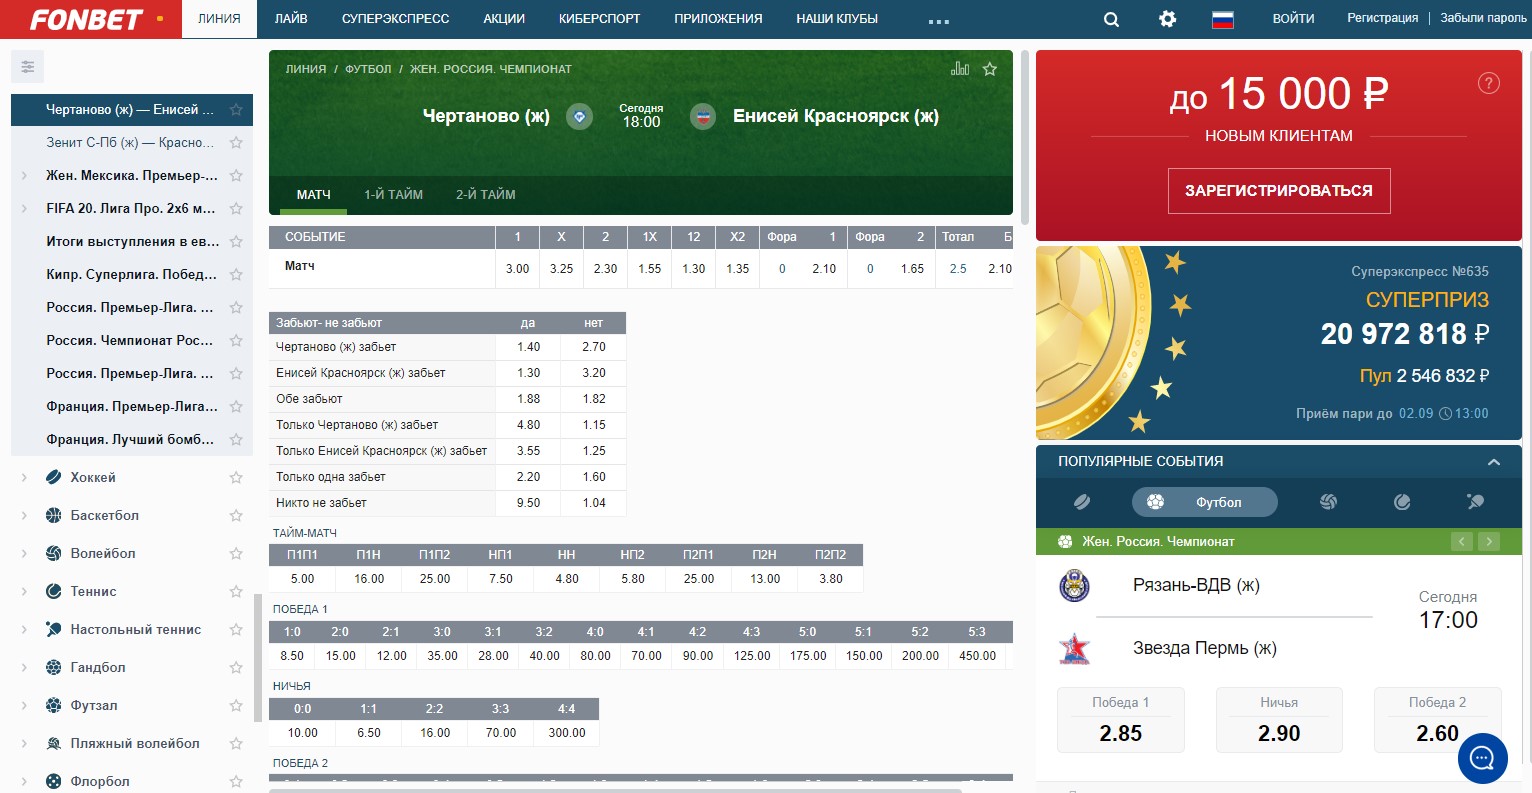Open sidebar filter sliders icon

click(x=28, y=67)
